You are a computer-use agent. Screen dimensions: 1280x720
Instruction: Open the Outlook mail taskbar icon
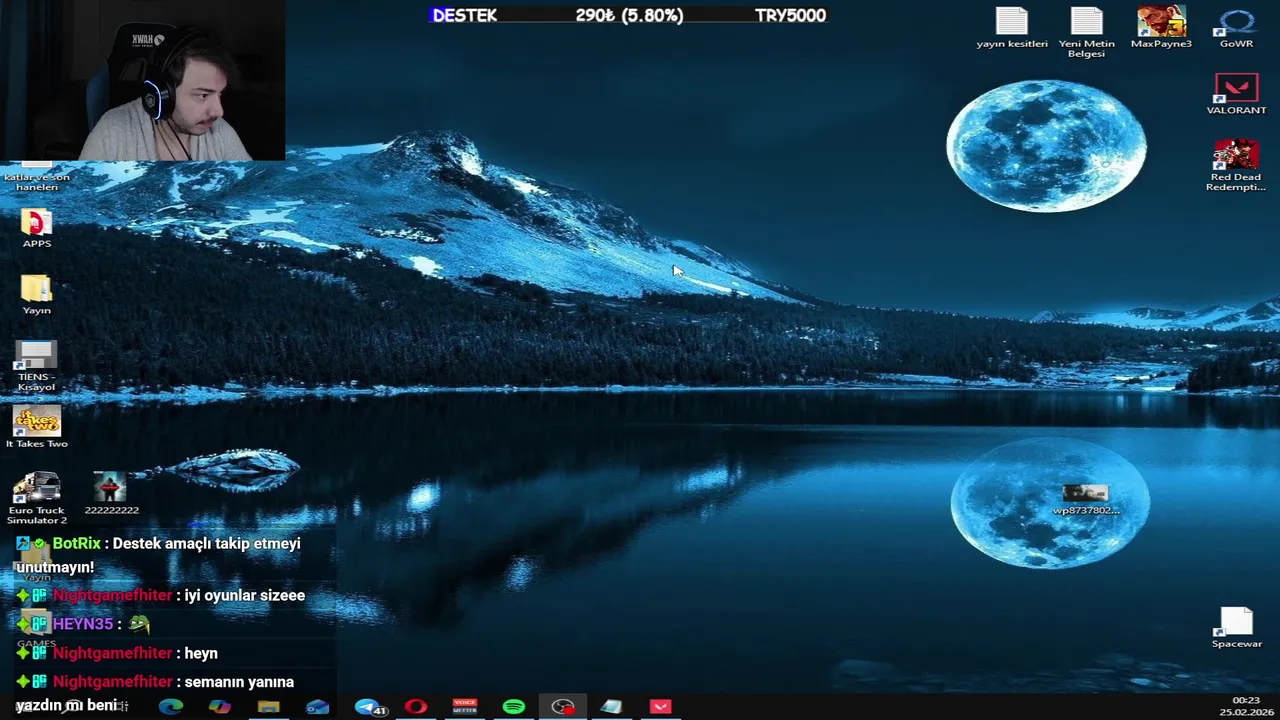click(x=318, y=706)
